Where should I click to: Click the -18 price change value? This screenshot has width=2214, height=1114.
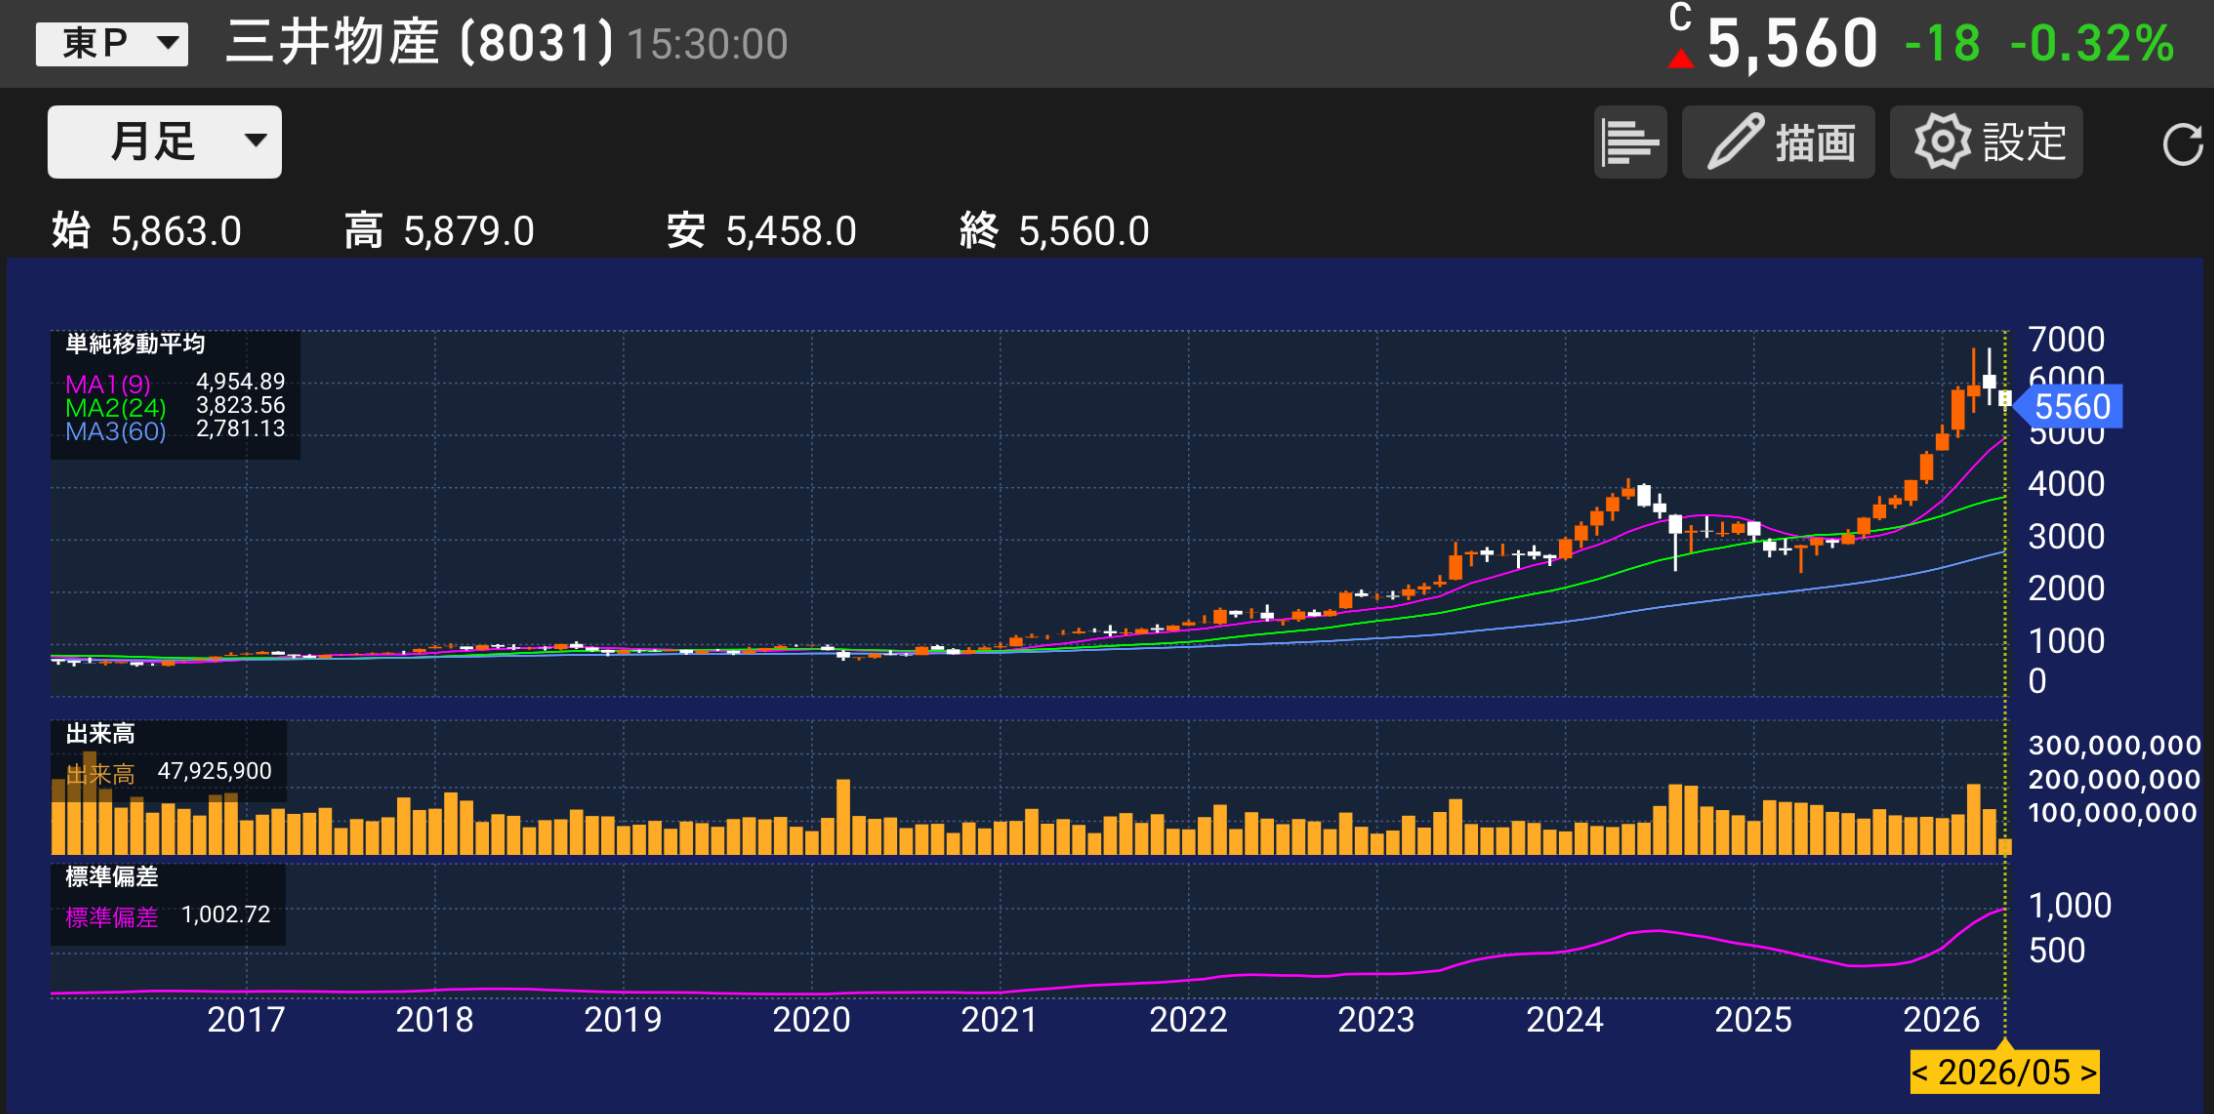point(1943,44)
